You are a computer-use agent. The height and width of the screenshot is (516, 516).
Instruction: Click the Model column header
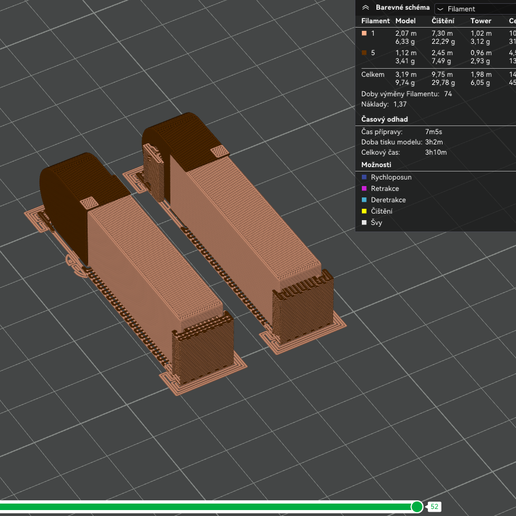click(x=405, y=21)
